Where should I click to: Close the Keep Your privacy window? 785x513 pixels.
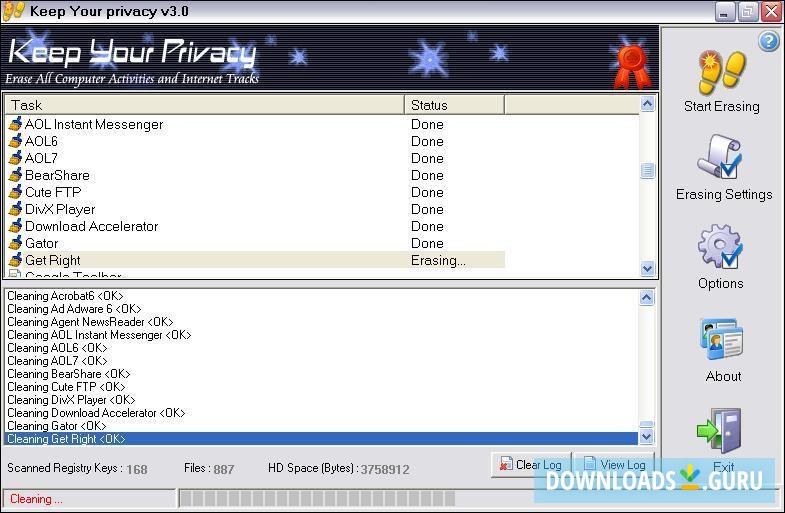tap(771, 11)
